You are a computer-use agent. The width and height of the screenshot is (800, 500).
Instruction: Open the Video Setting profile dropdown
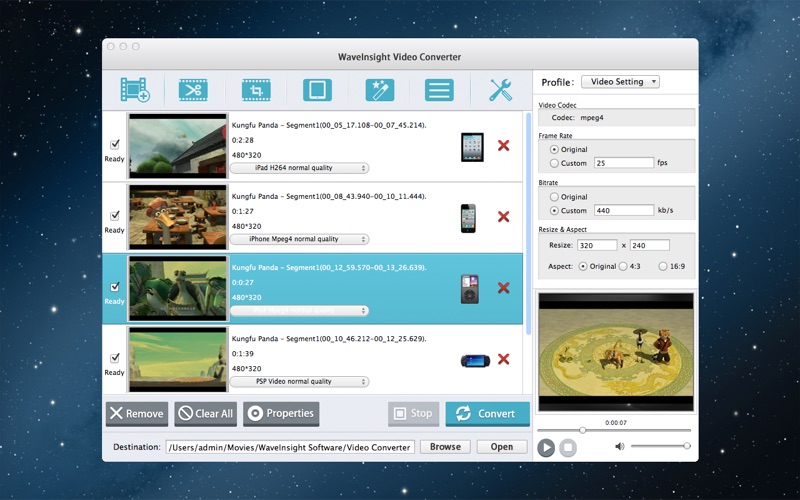[x=620, y=82]
